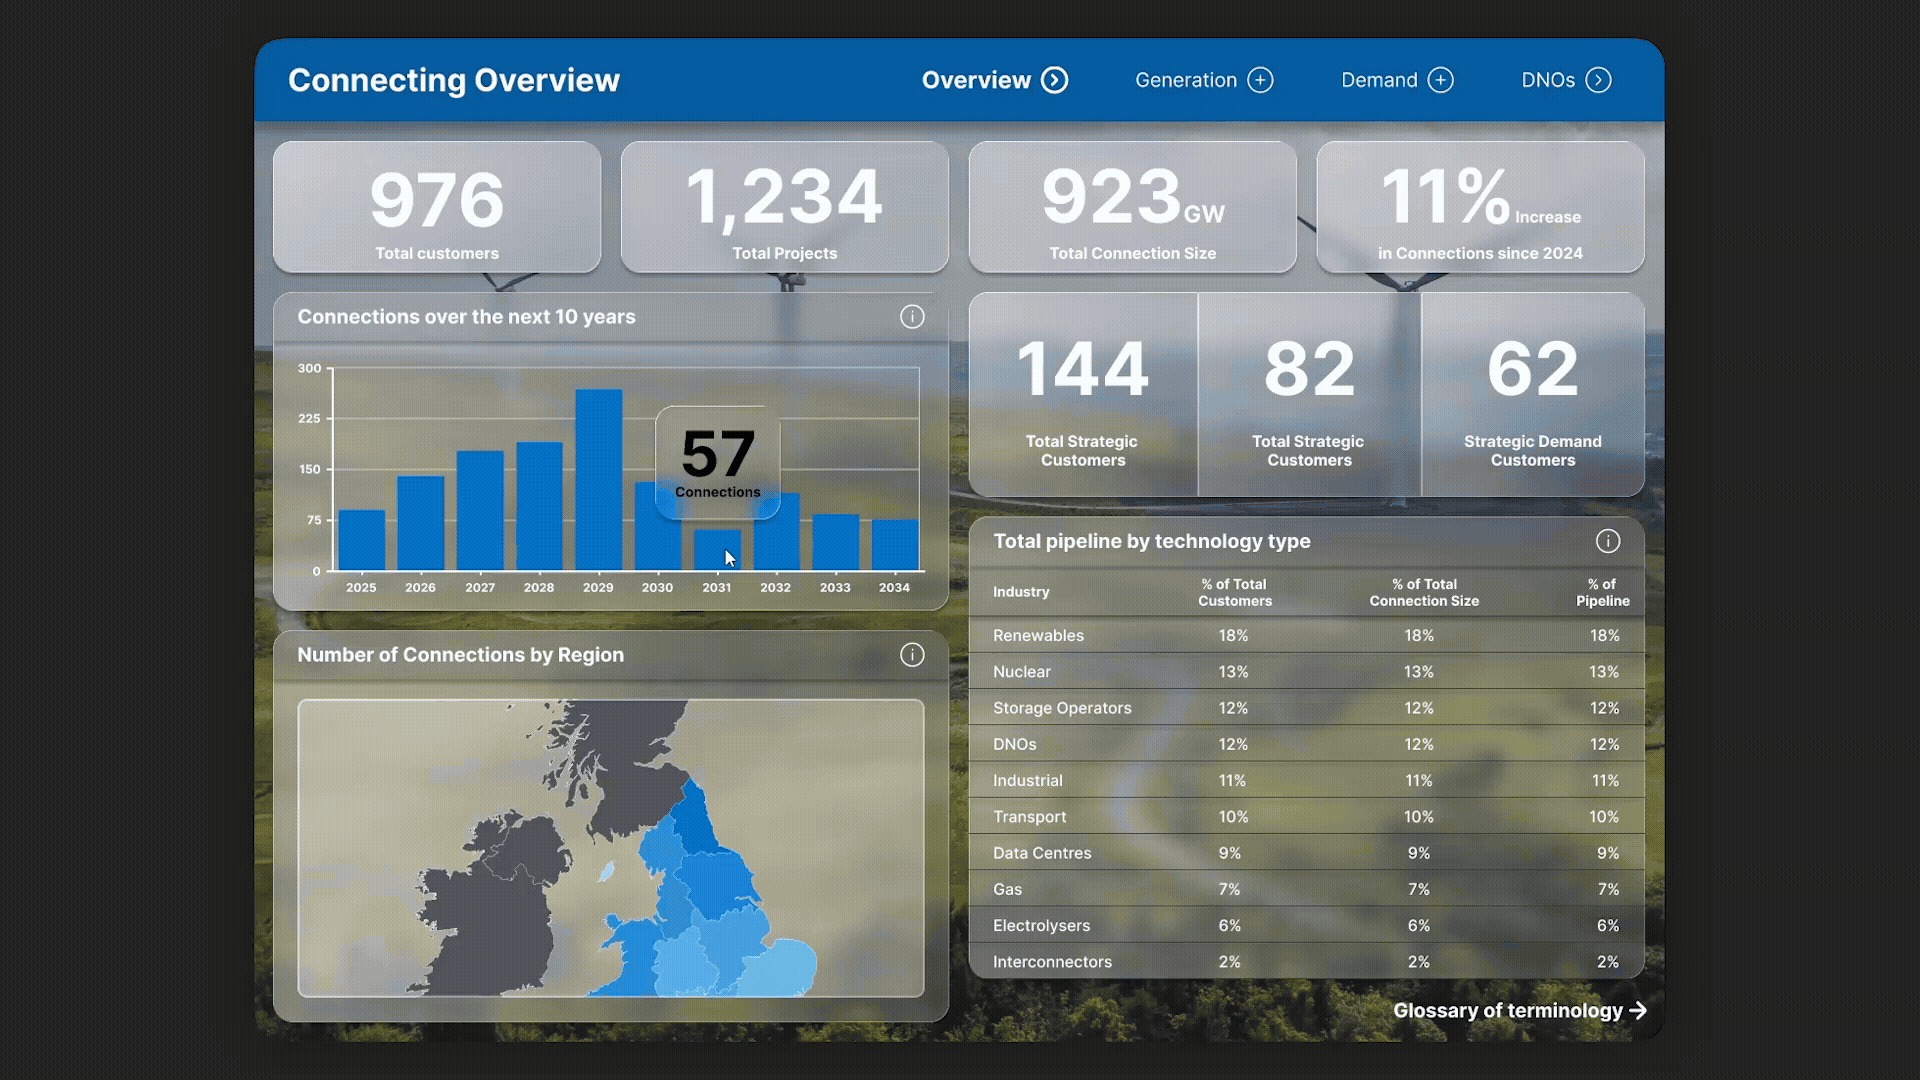The width and height of the screenshot is (1920, 1080).
Task: Select the Renewables row label
Action: tap(1038, 635)
